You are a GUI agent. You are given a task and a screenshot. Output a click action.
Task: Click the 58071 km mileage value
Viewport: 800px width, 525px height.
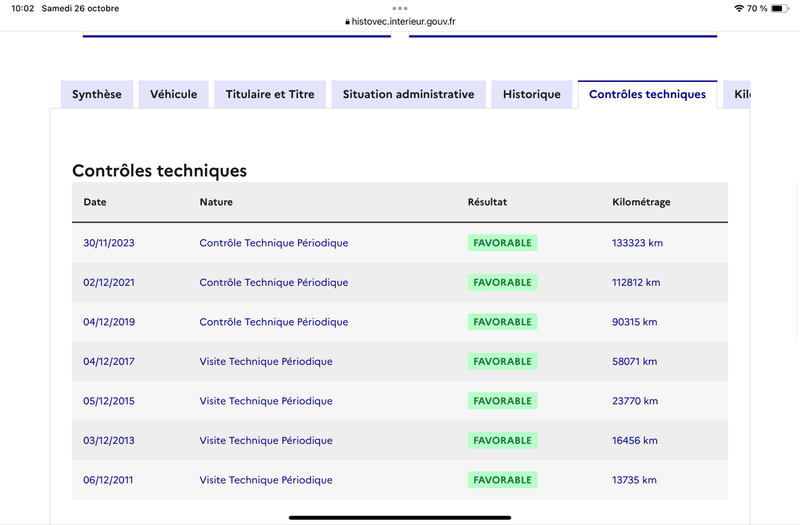tap(635, 361)
